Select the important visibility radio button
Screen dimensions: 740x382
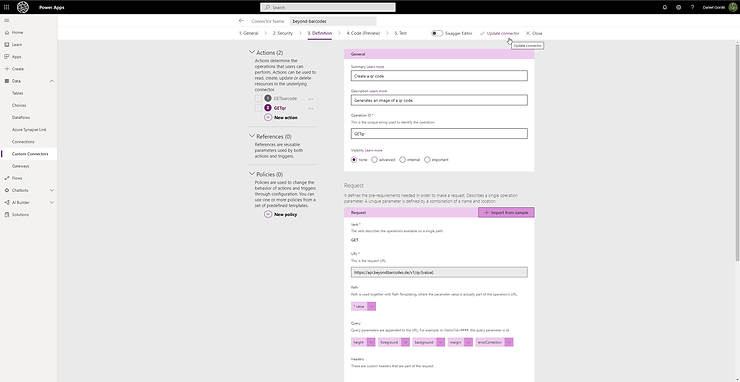tap(427, 160)
